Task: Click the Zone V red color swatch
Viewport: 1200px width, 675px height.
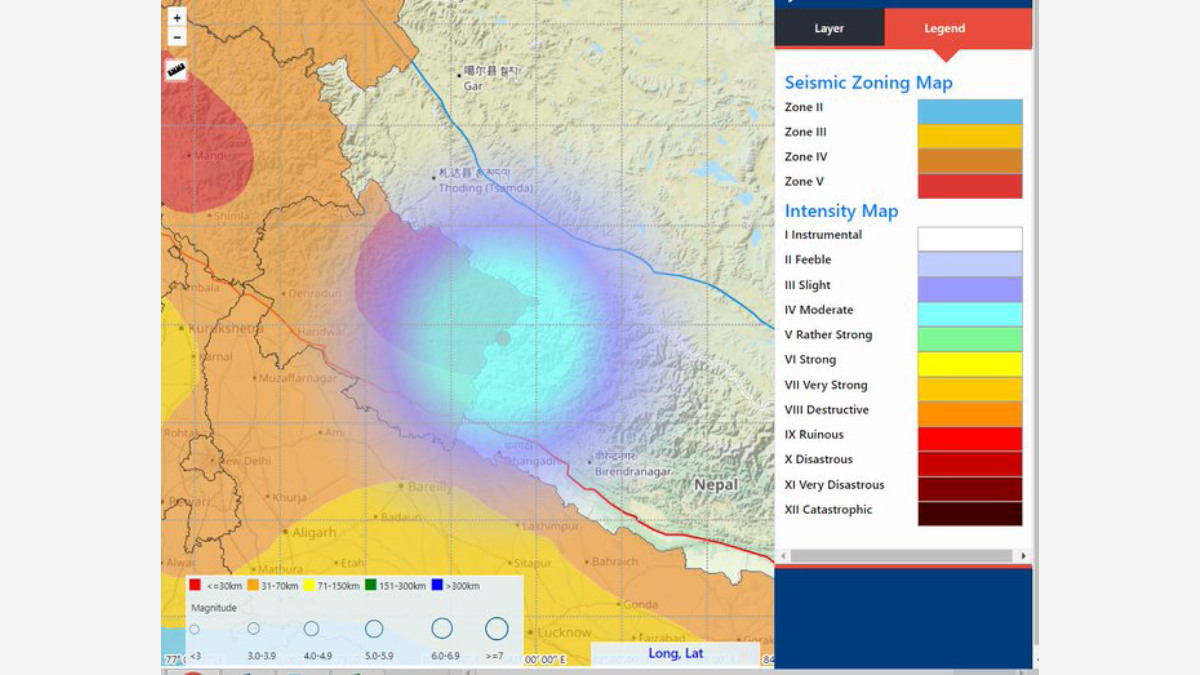Action: [x=969, y=186]
